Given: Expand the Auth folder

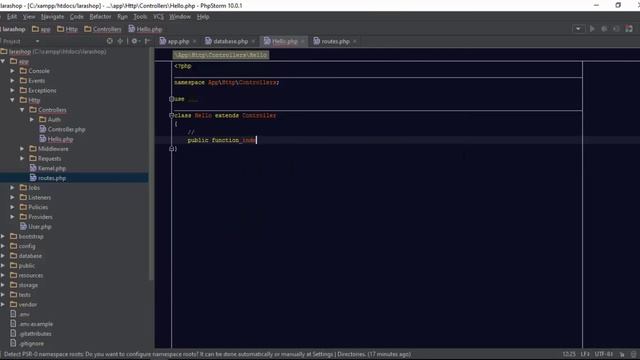Looking at the screenshot, I should tap(32, 120).
